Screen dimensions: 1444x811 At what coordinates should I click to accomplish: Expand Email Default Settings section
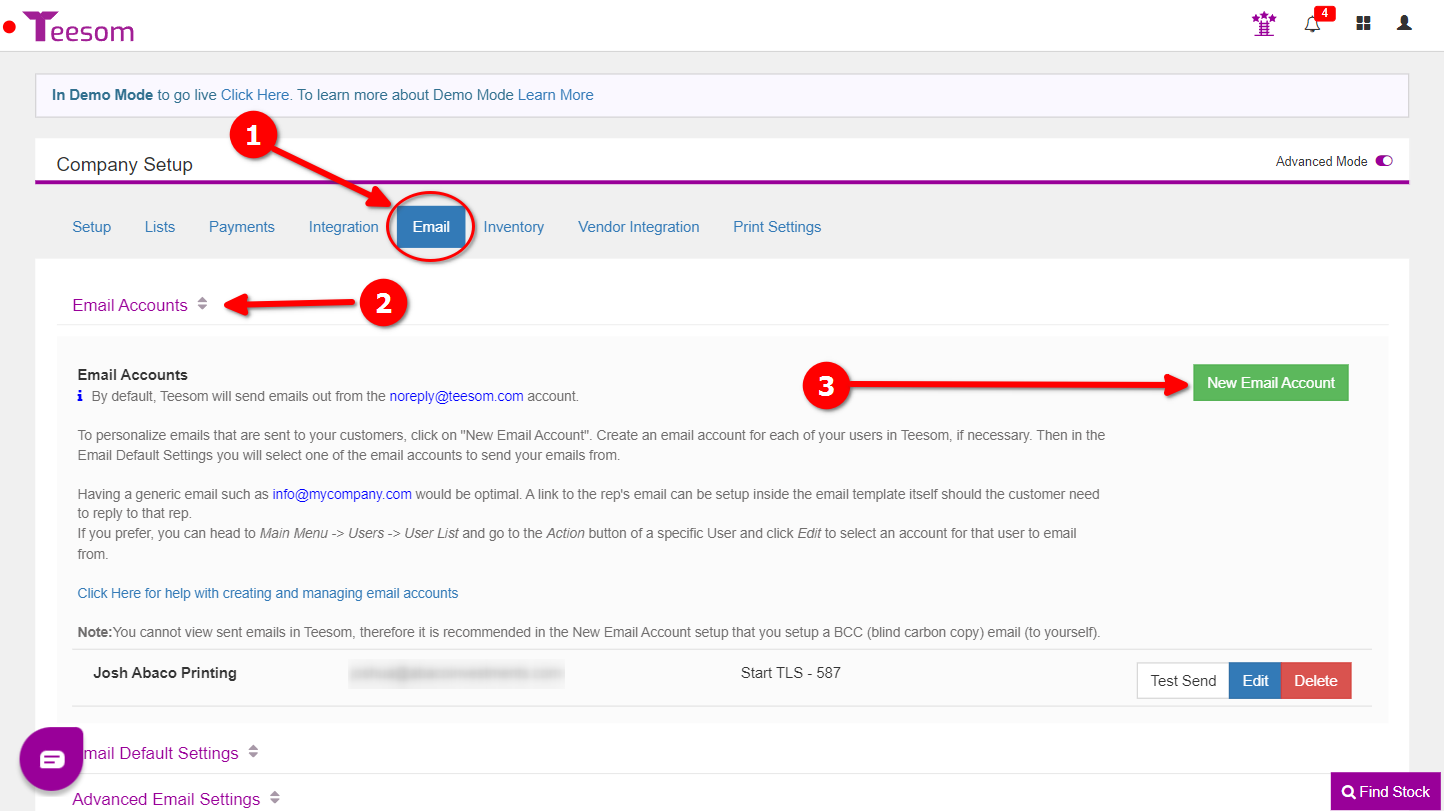point(166,753)
